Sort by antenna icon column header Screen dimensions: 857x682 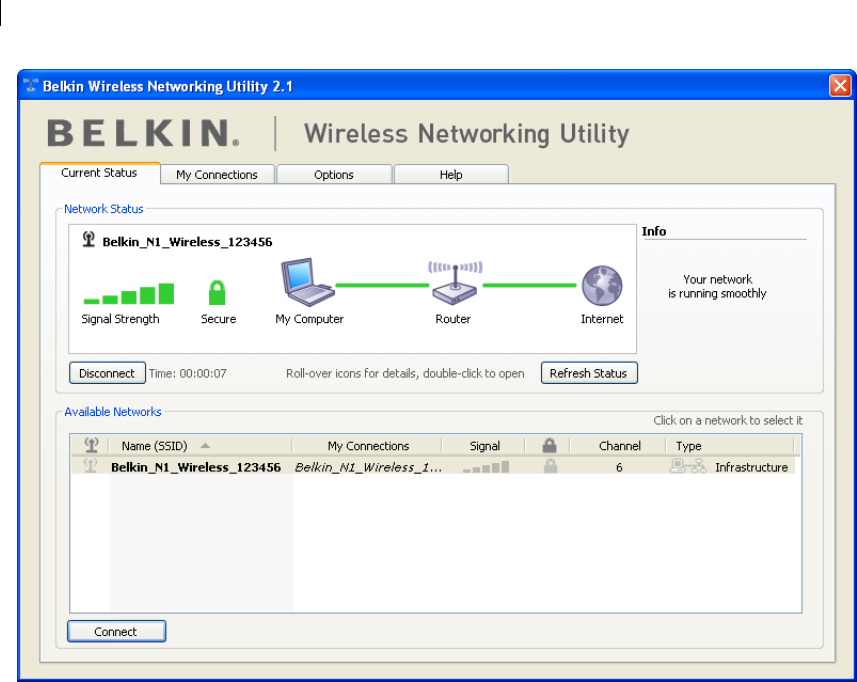click(x=91, y=445)
